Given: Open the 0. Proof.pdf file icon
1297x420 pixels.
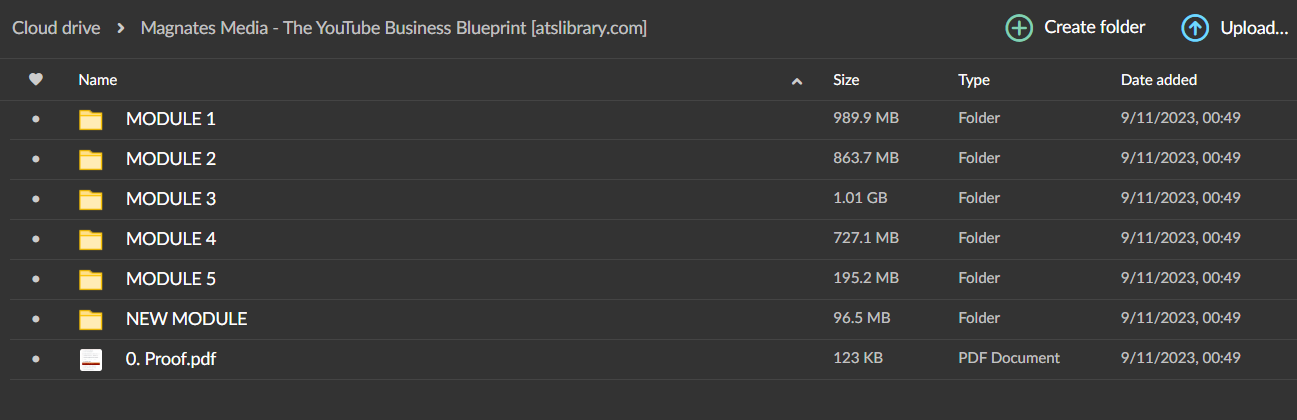Looking at the screenshot, I should pos(91,359).
